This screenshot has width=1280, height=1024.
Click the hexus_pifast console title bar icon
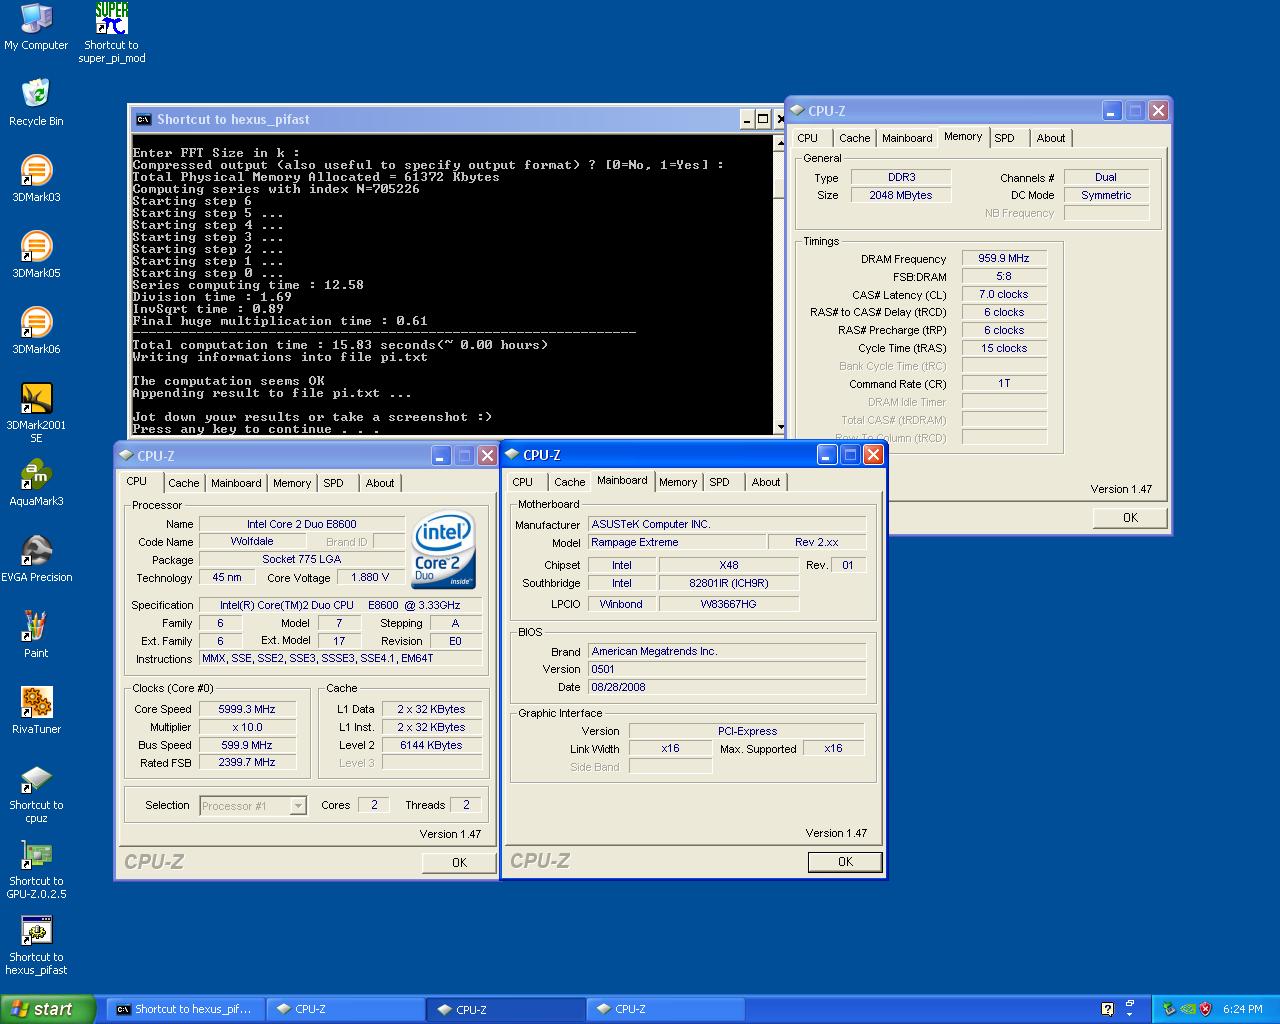pyautogui.click(x=143, y=119)
